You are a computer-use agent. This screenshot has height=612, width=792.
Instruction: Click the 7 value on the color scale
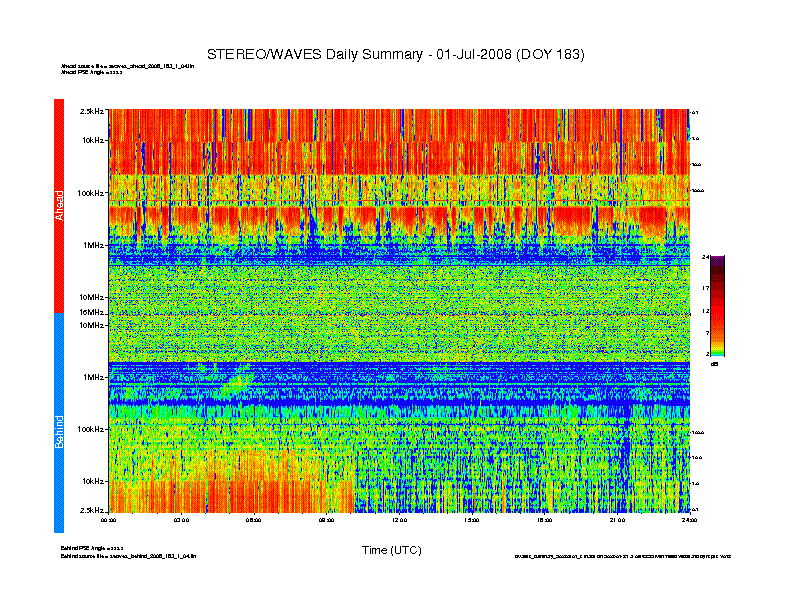tap(707, 333)
